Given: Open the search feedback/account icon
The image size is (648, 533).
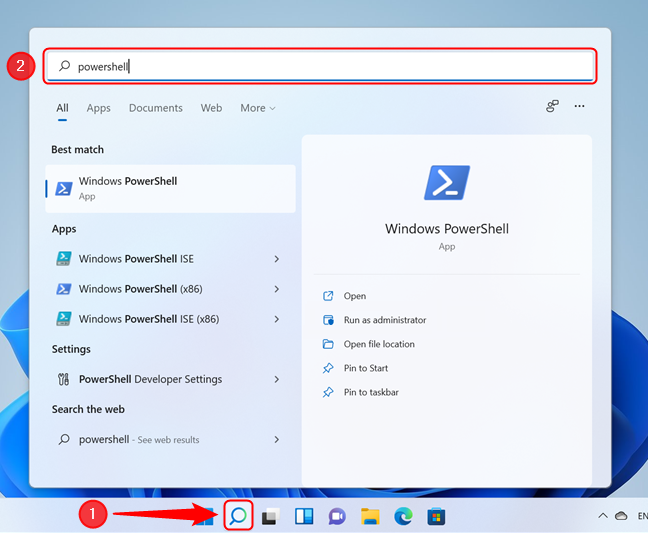Looking at the screenshot, I should (552, 106).
